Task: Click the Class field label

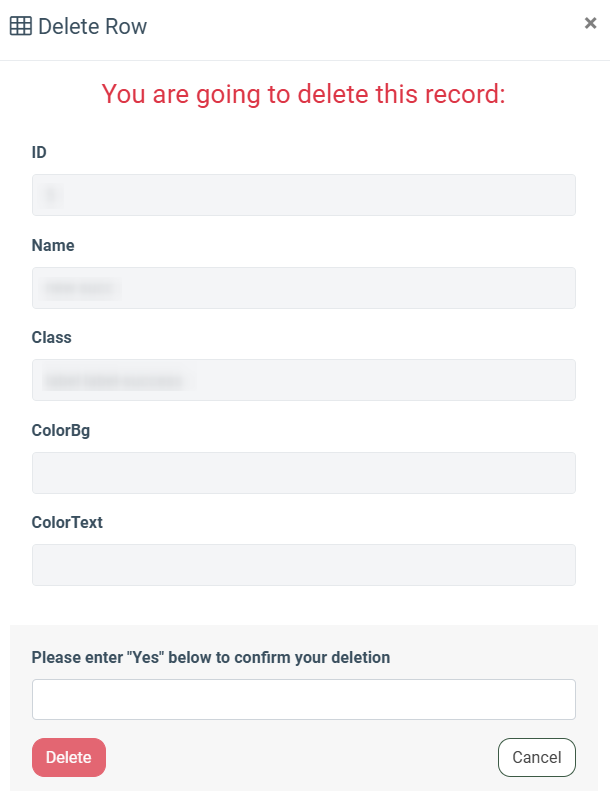Action: [52, 337]
